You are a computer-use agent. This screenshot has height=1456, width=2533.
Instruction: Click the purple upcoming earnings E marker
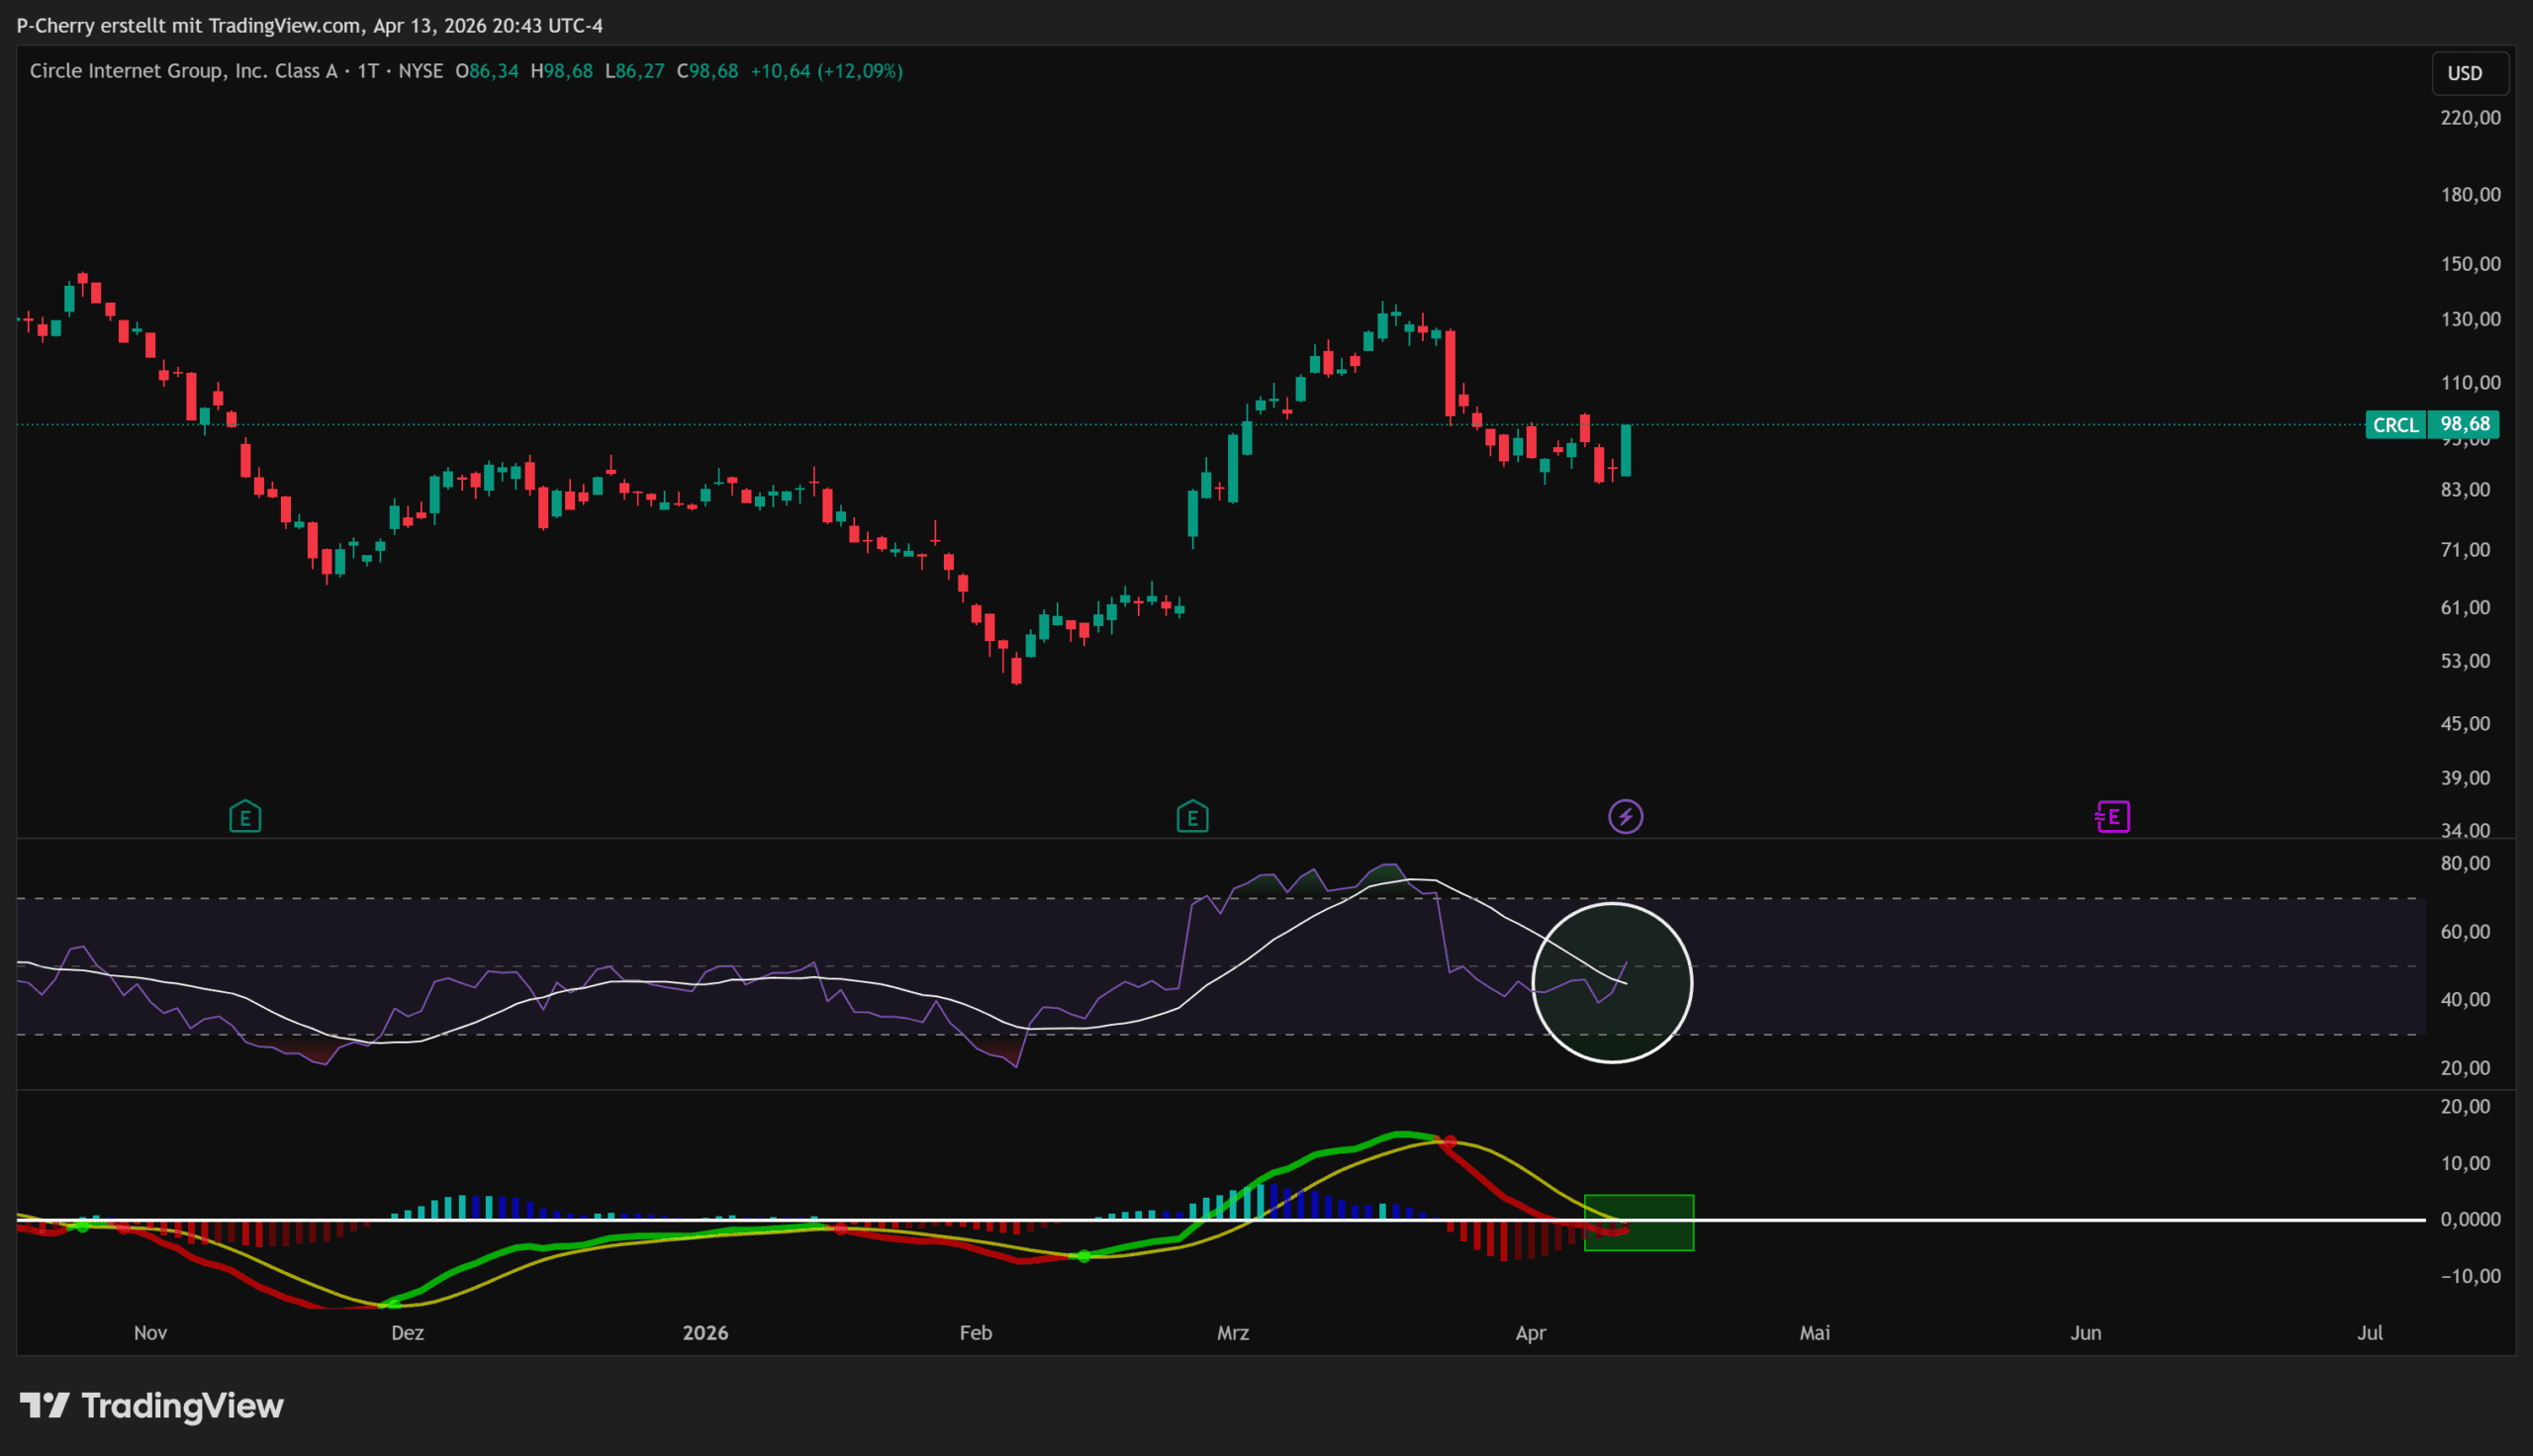[x=2112, y=817]
